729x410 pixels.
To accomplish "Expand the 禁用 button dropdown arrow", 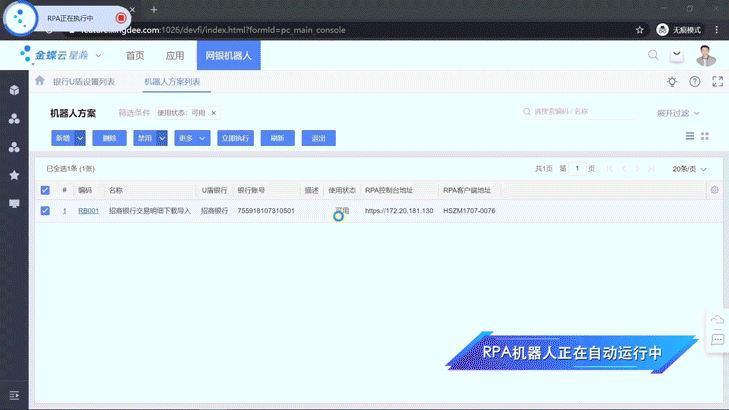I will click(x=162, y=138).
